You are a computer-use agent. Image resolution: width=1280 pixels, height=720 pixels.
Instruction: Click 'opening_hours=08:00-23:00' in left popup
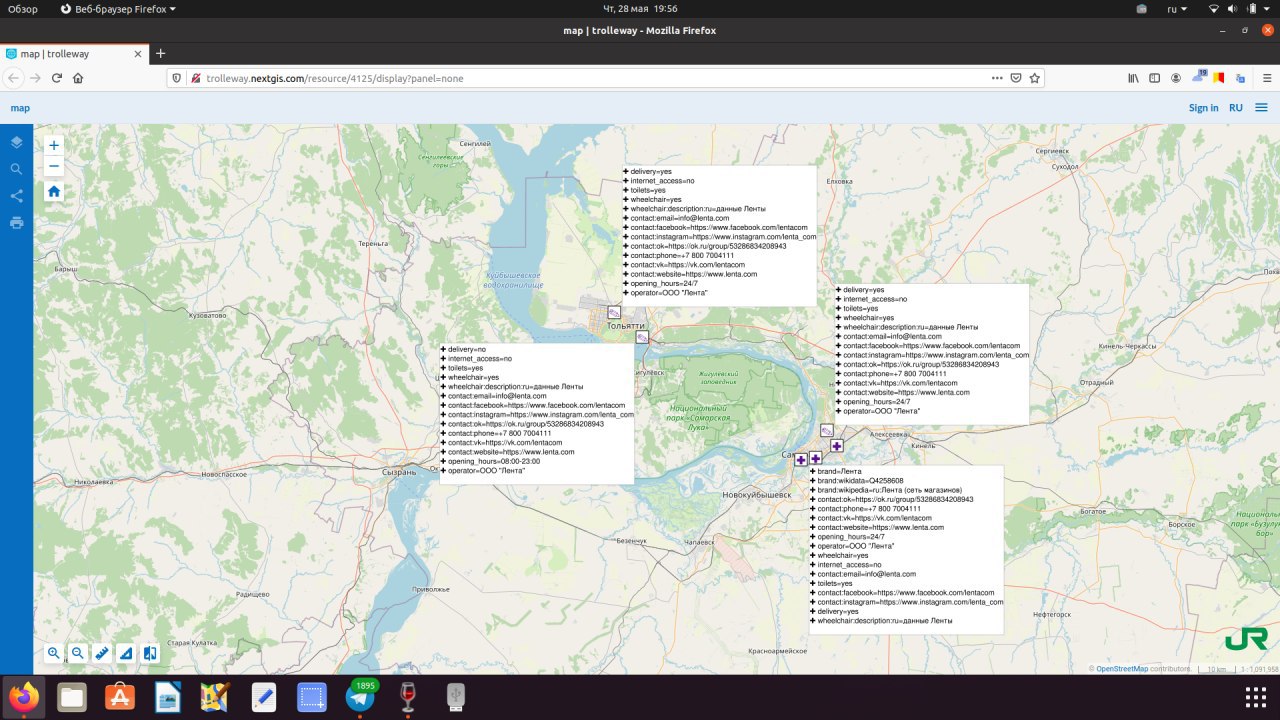click(494, 461)
